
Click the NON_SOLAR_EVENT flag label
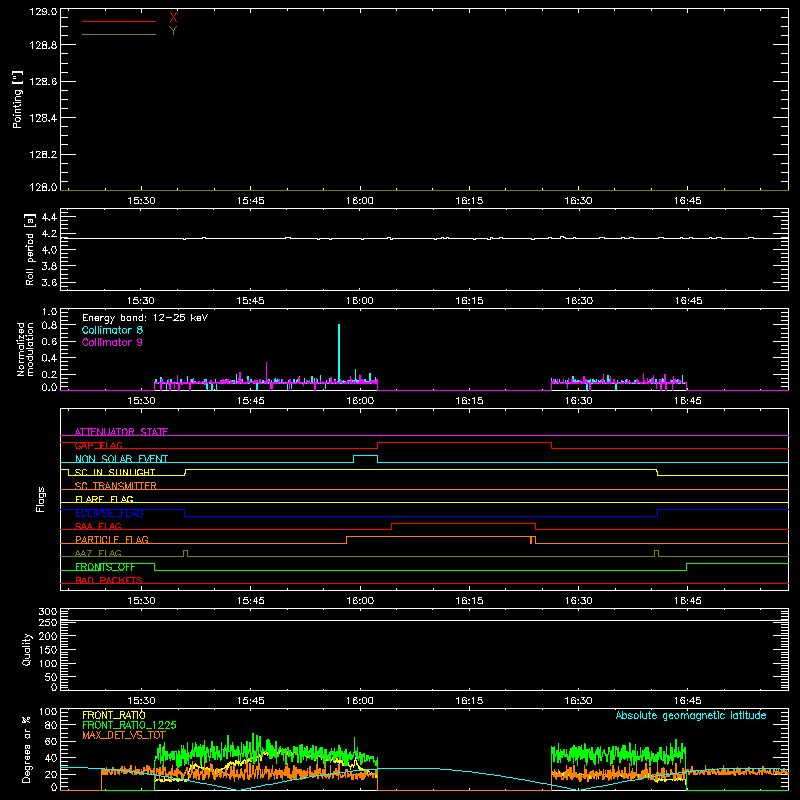(121, 459)
